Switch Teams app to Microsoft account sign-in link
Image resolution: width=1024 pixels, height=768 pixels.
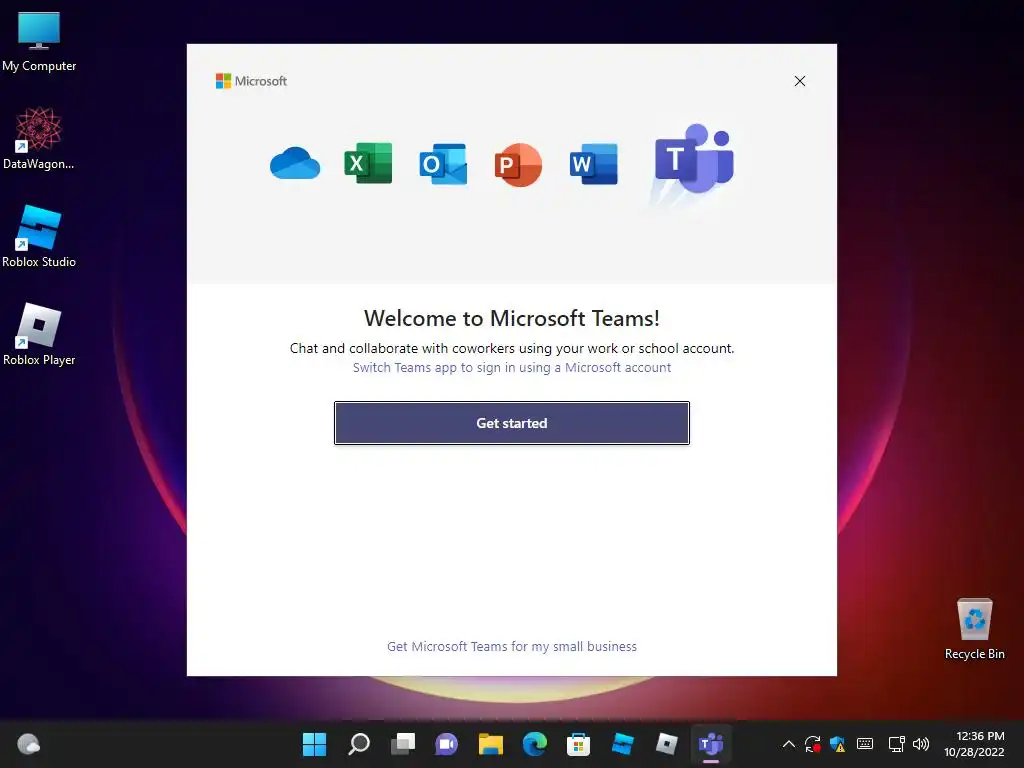pyautogui.click(x=512, y=368)
